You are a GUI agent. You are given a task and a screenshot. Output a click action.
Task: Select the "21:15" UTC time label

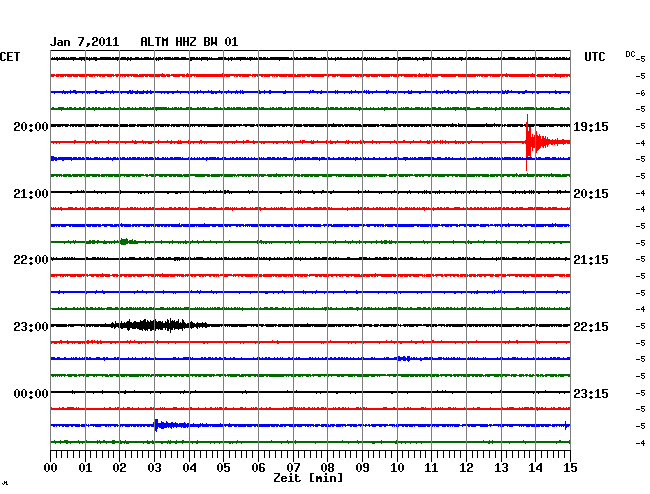coord(591,260)
